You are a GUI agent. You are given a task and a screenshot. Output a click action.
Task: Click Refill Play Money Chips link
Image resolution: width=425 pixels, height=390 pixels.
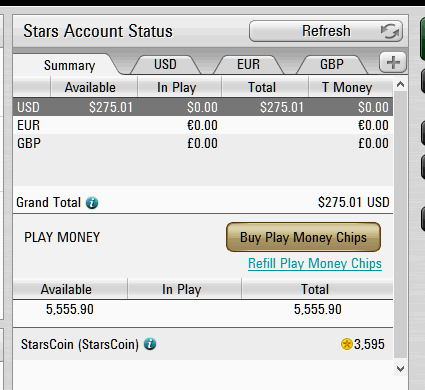point(315,264)
